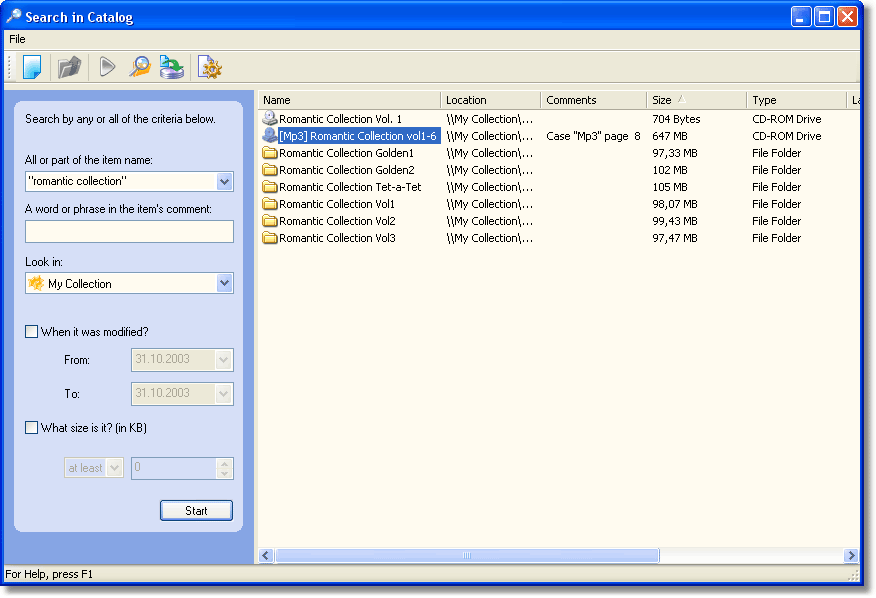This screenshot has height=598, width=876.
Task: Click the item's comment input field
Action: click(129, 231)
